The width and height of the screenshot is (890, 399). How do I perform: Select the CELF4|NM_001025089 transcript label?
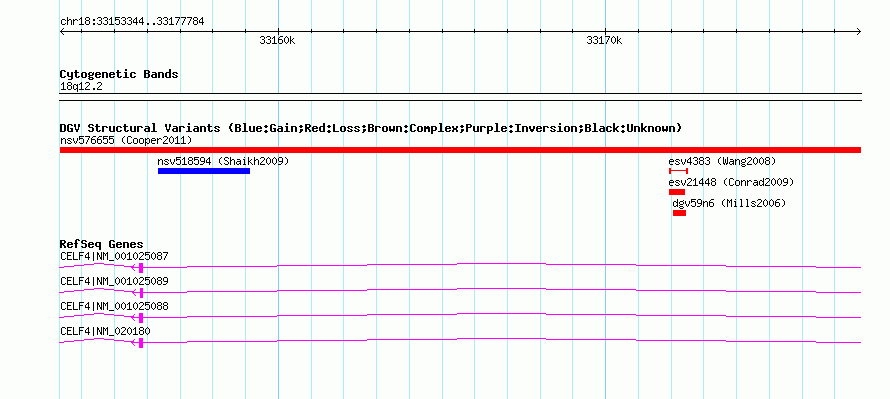(114, 282)
